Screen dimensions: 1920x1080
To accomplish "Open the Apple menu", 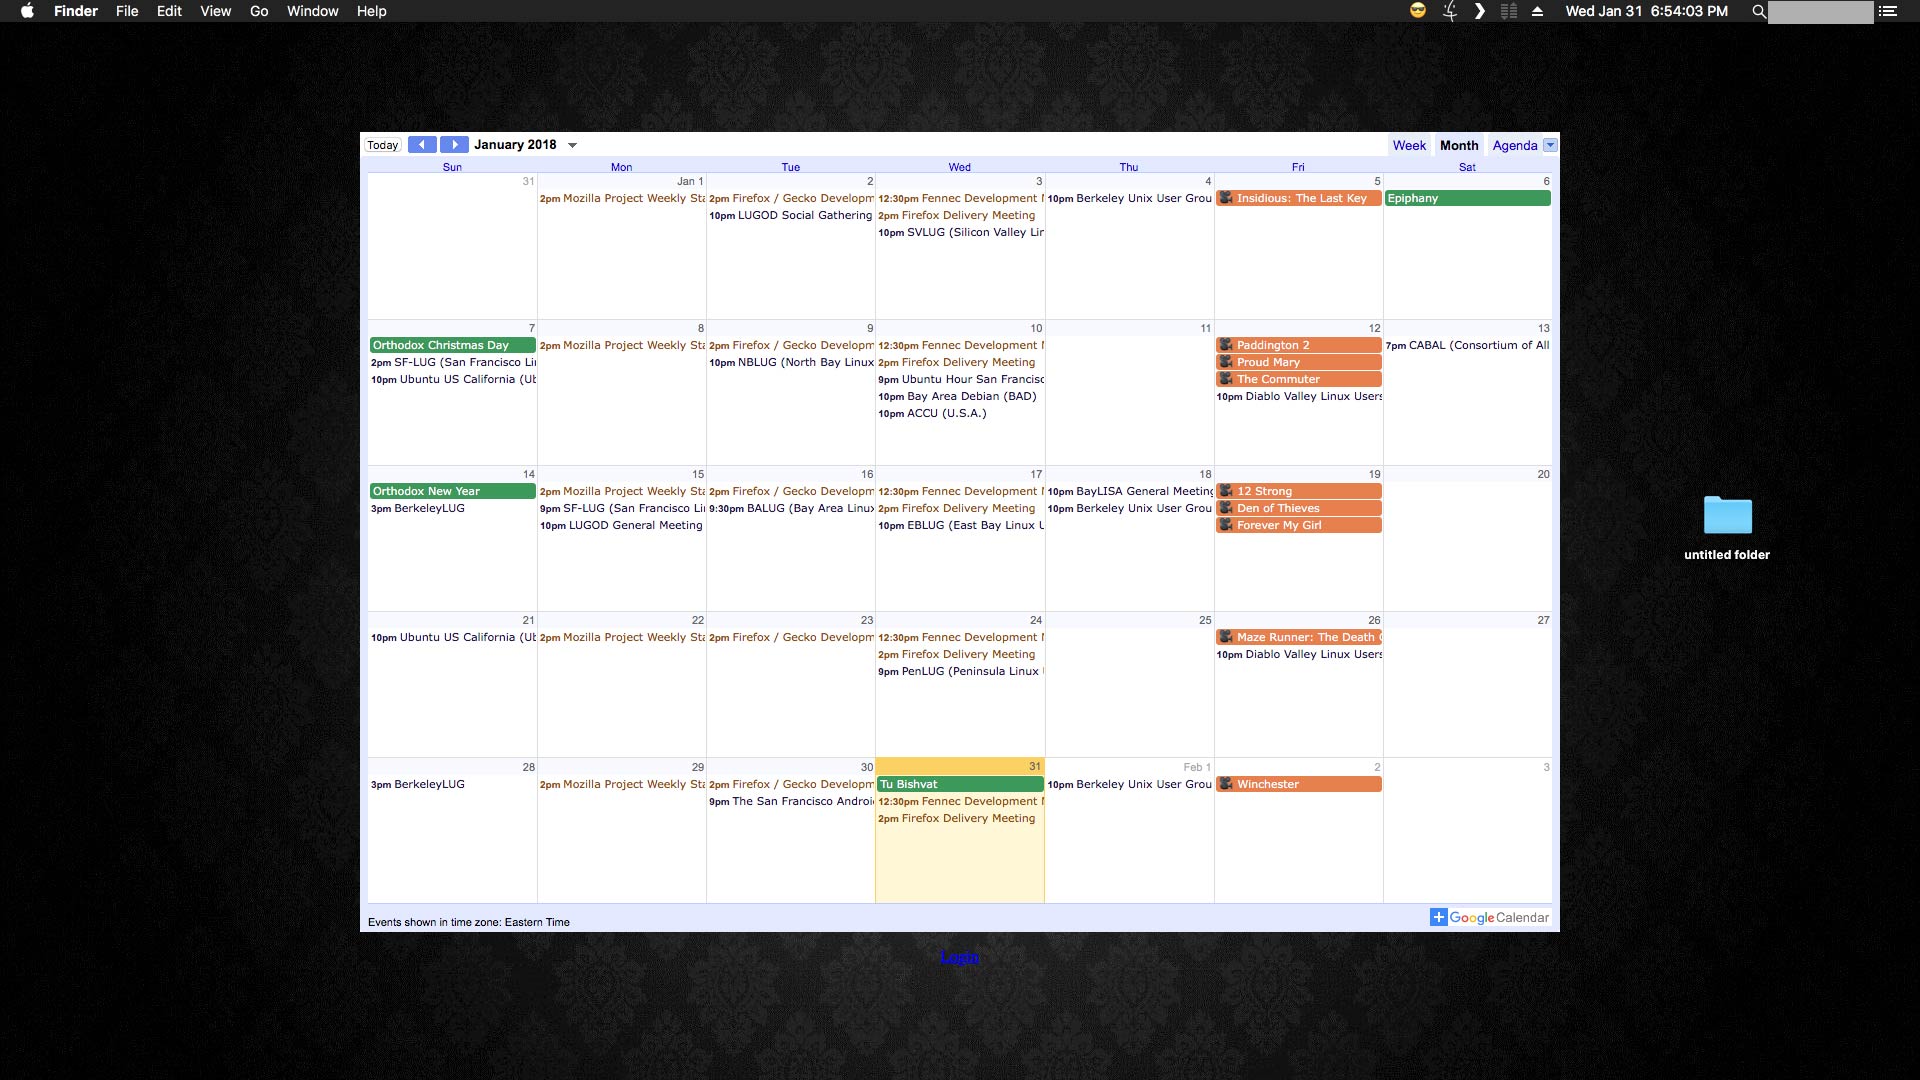I will click(27, 11).
